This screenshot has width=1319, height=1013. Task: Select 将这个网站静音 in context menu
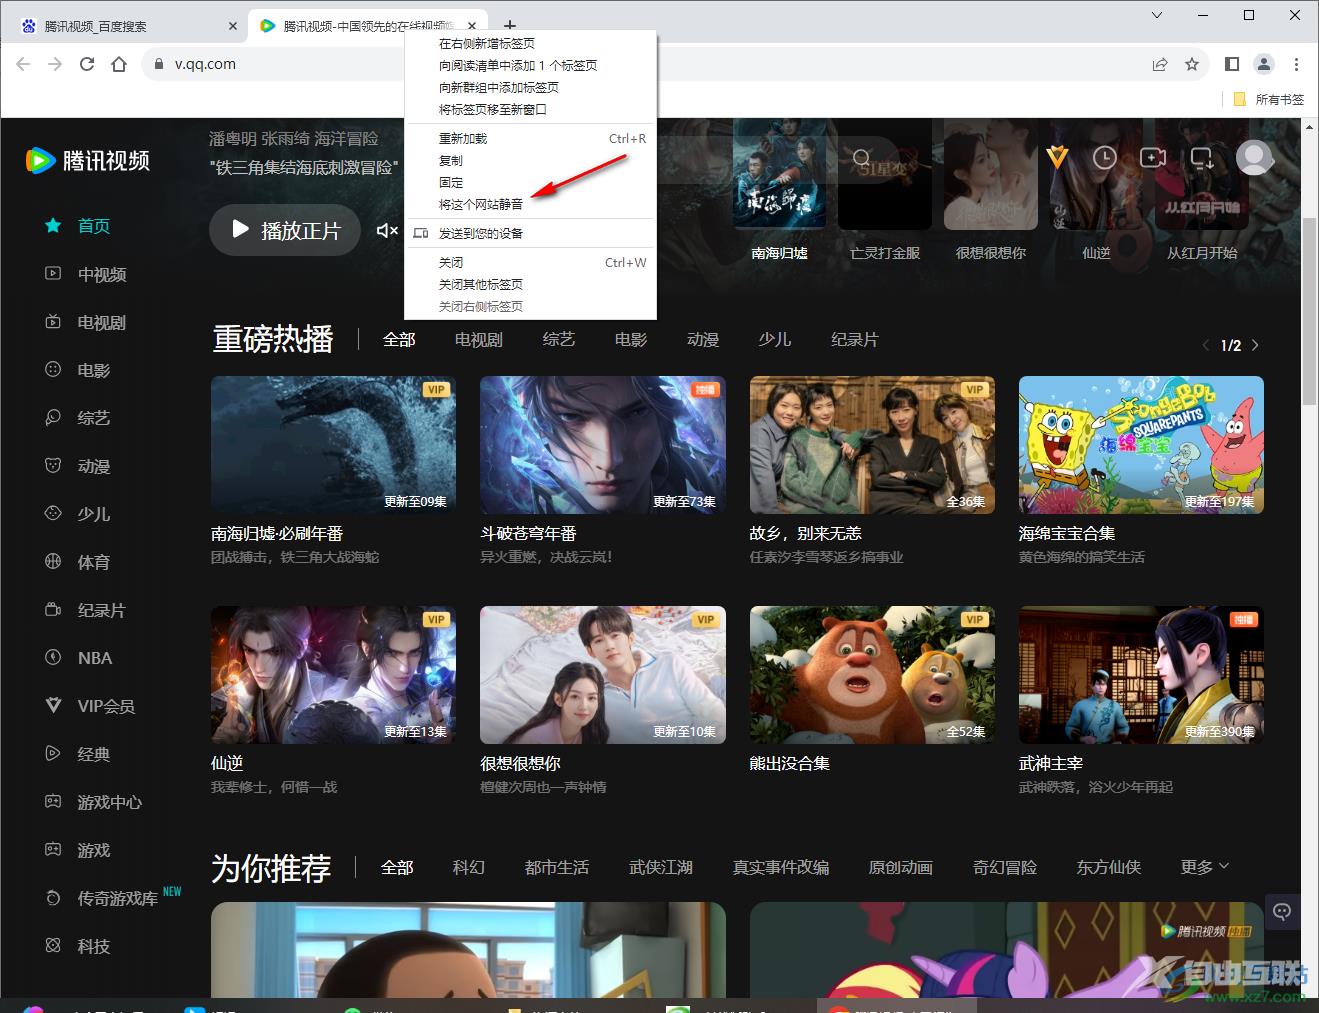pos(530,204)
